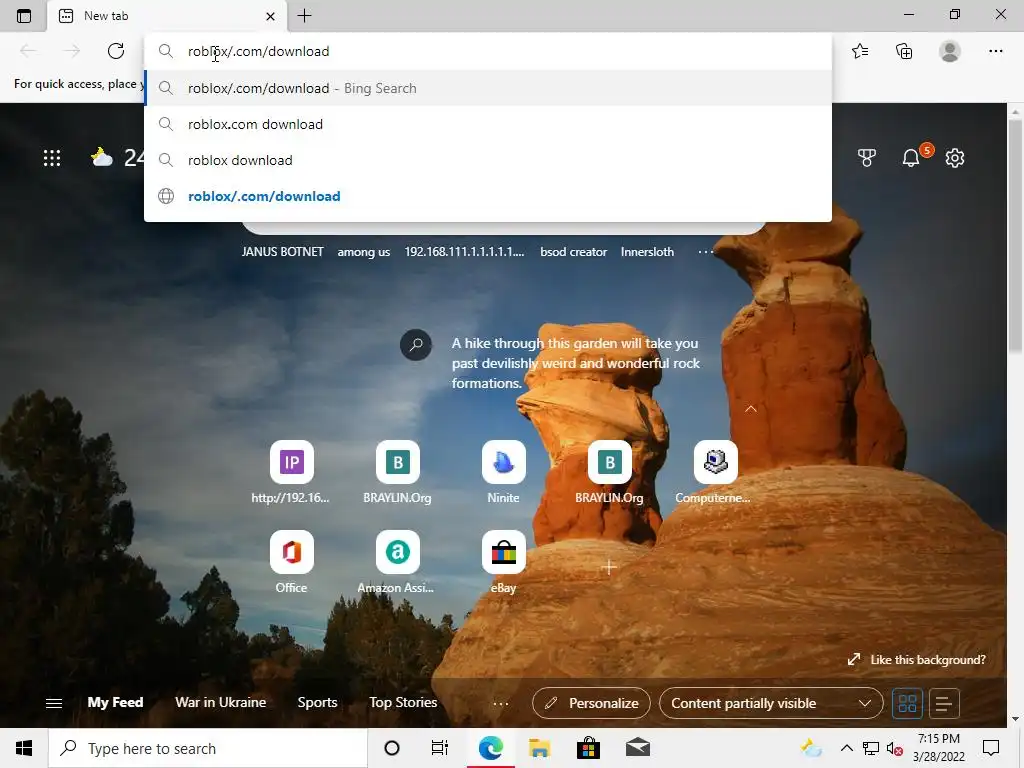Open Settings and more ellipsis menu
The width and height of the screenshot is (1024, 768).
(x=995, y=51)
